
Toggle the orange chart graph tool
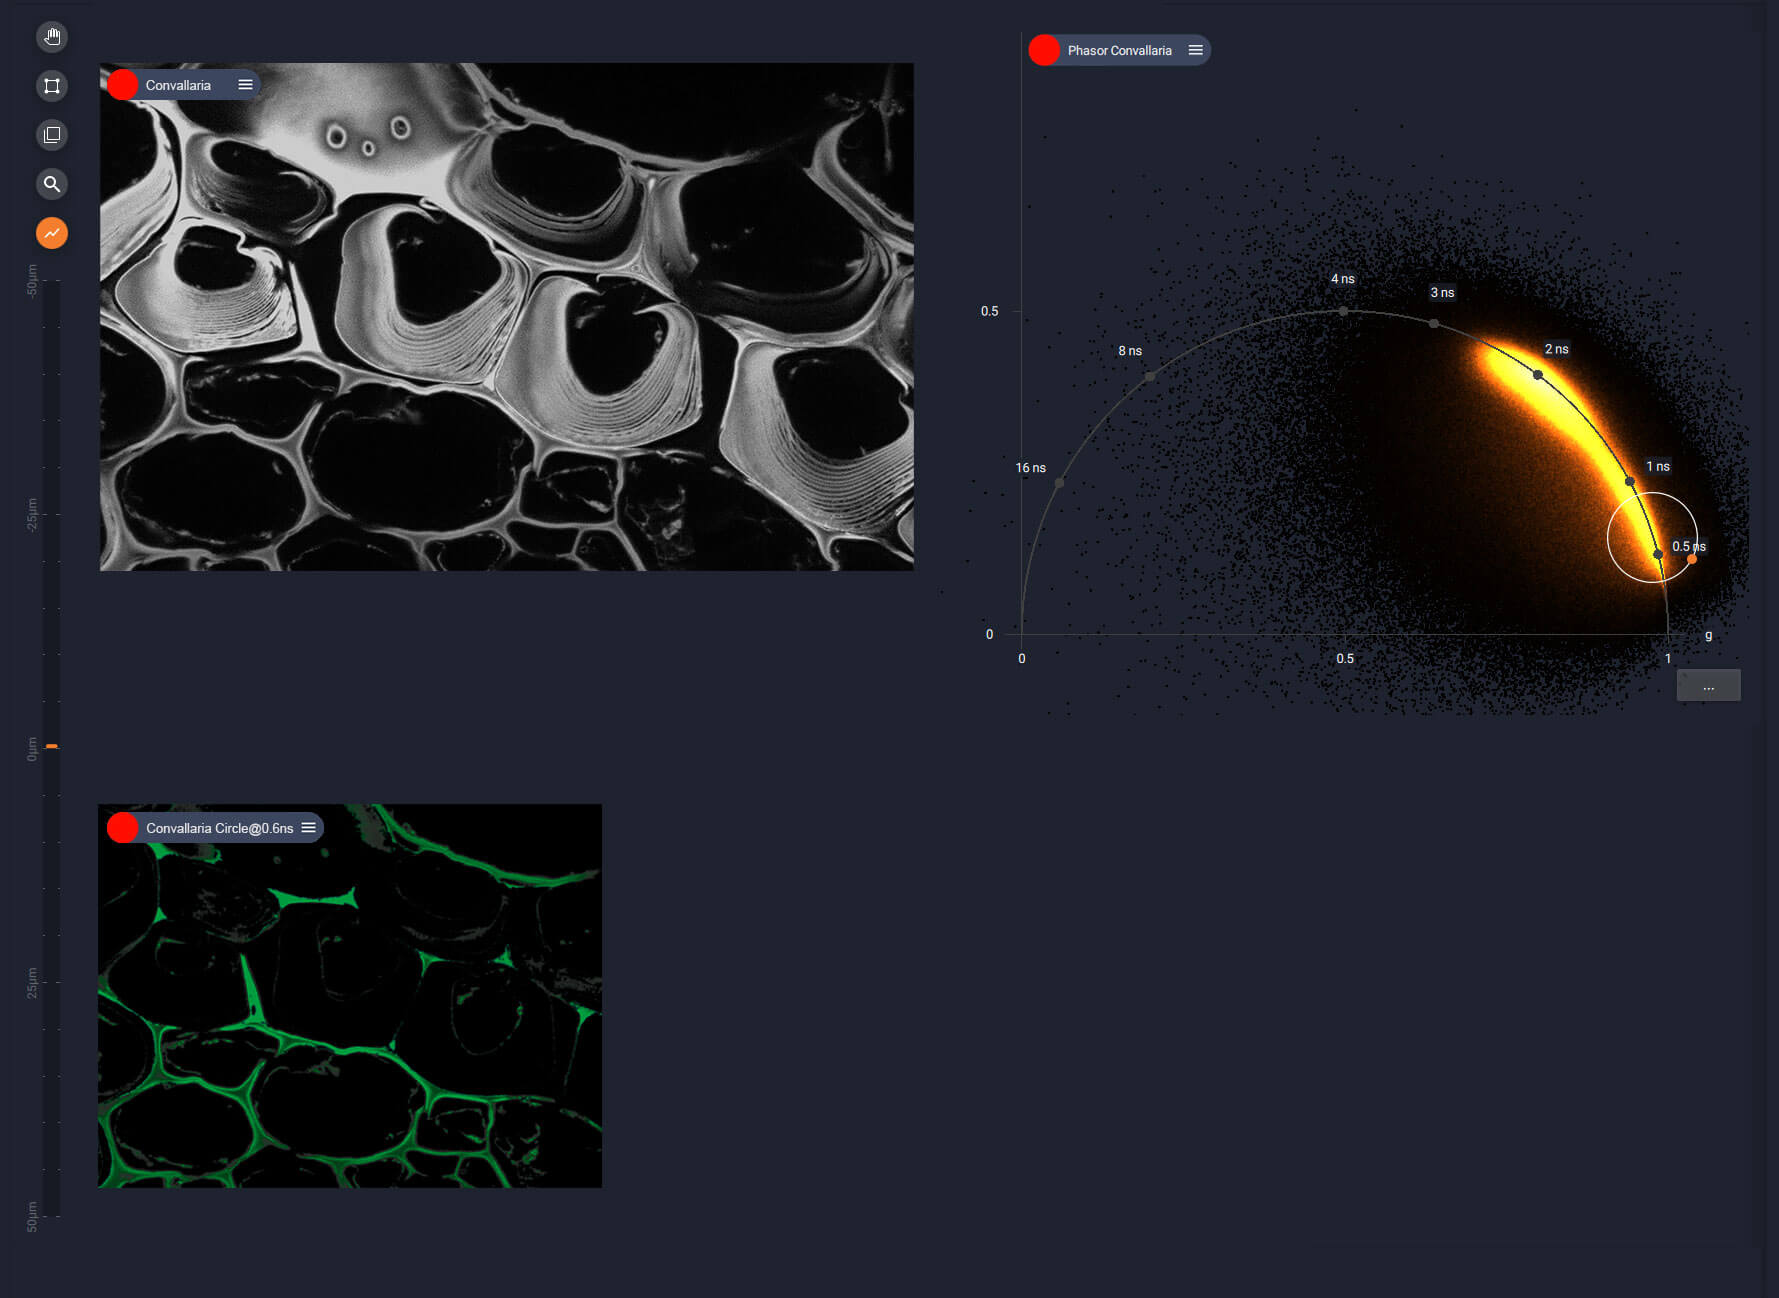click(52, 233)
